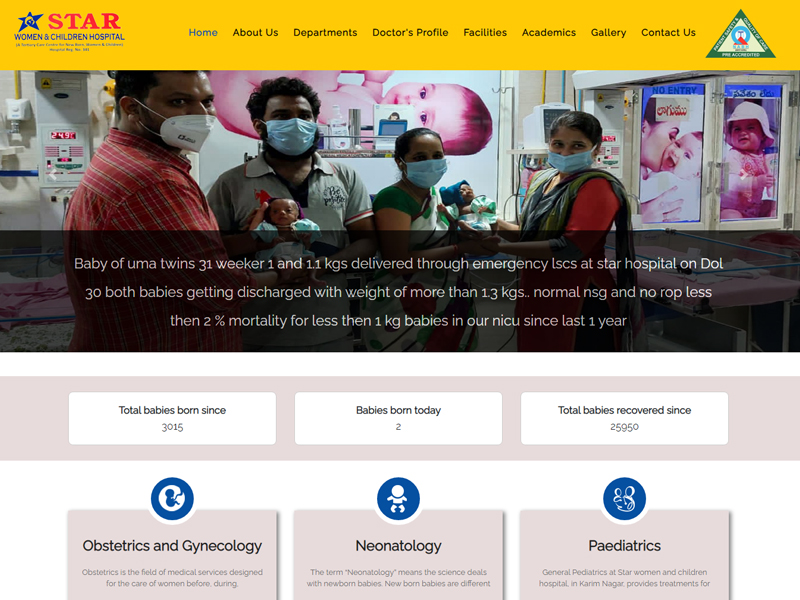Viewport: 800px width, 600px height.
Task: Click the Total babies born since card
Action: click(x=172, y=418)
